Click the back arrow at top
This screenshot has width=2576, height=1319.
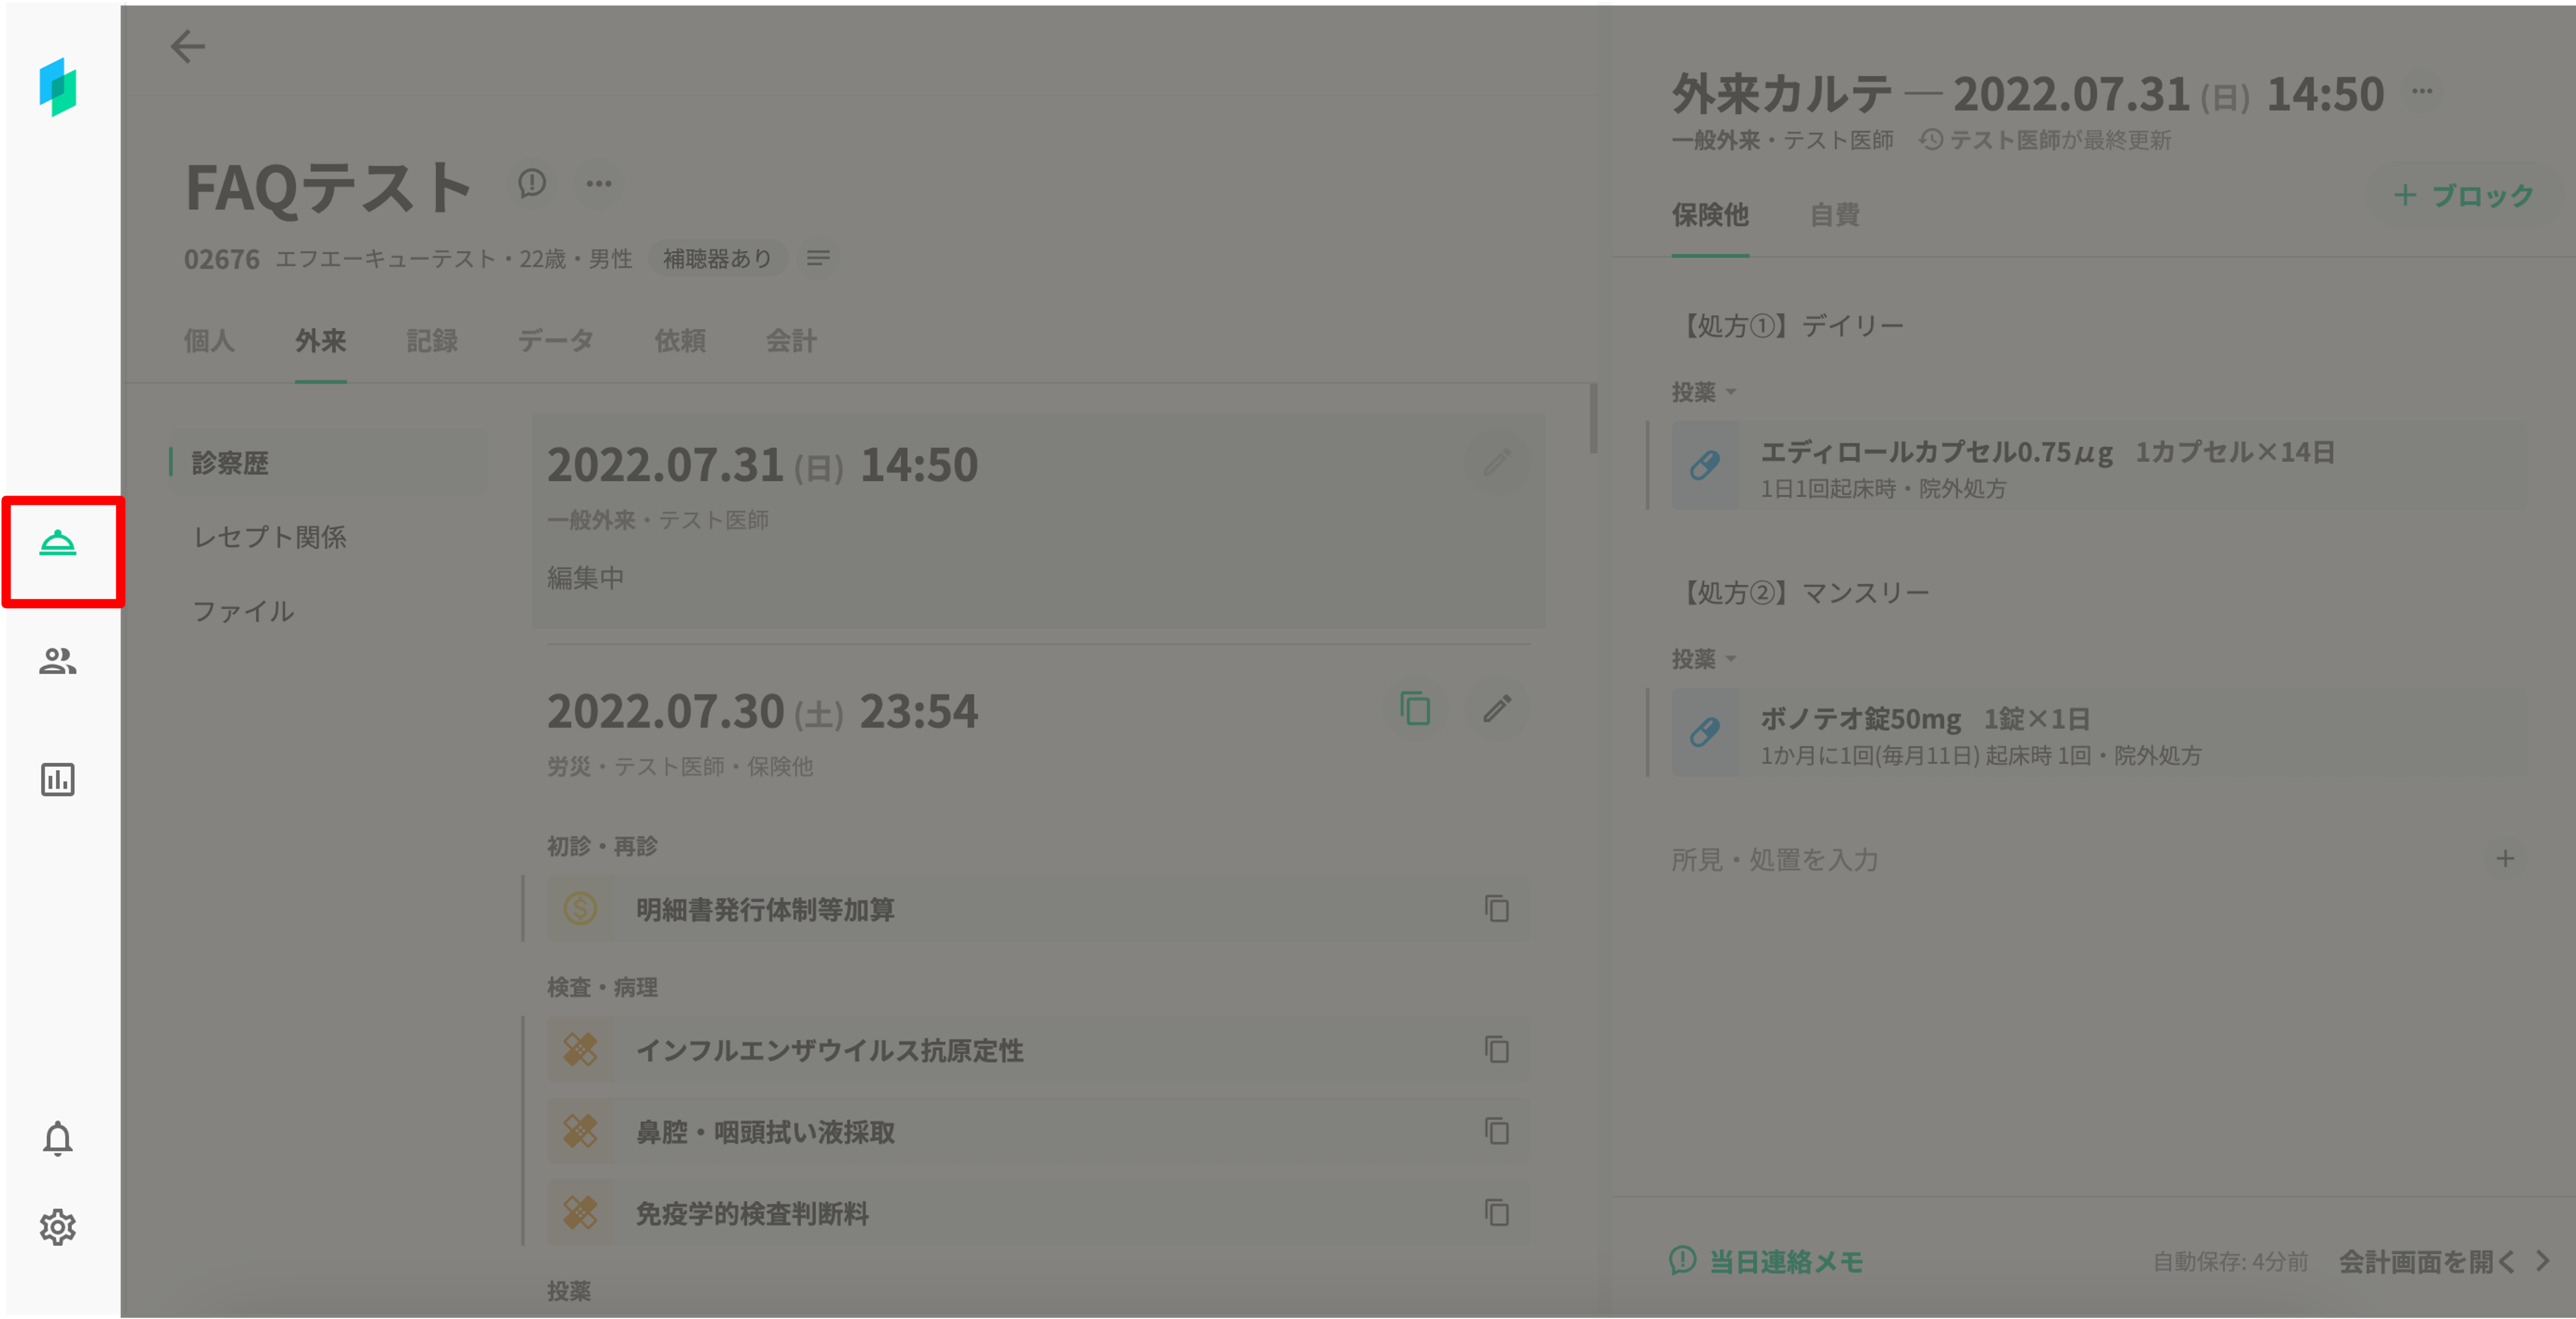pos(187,46)
